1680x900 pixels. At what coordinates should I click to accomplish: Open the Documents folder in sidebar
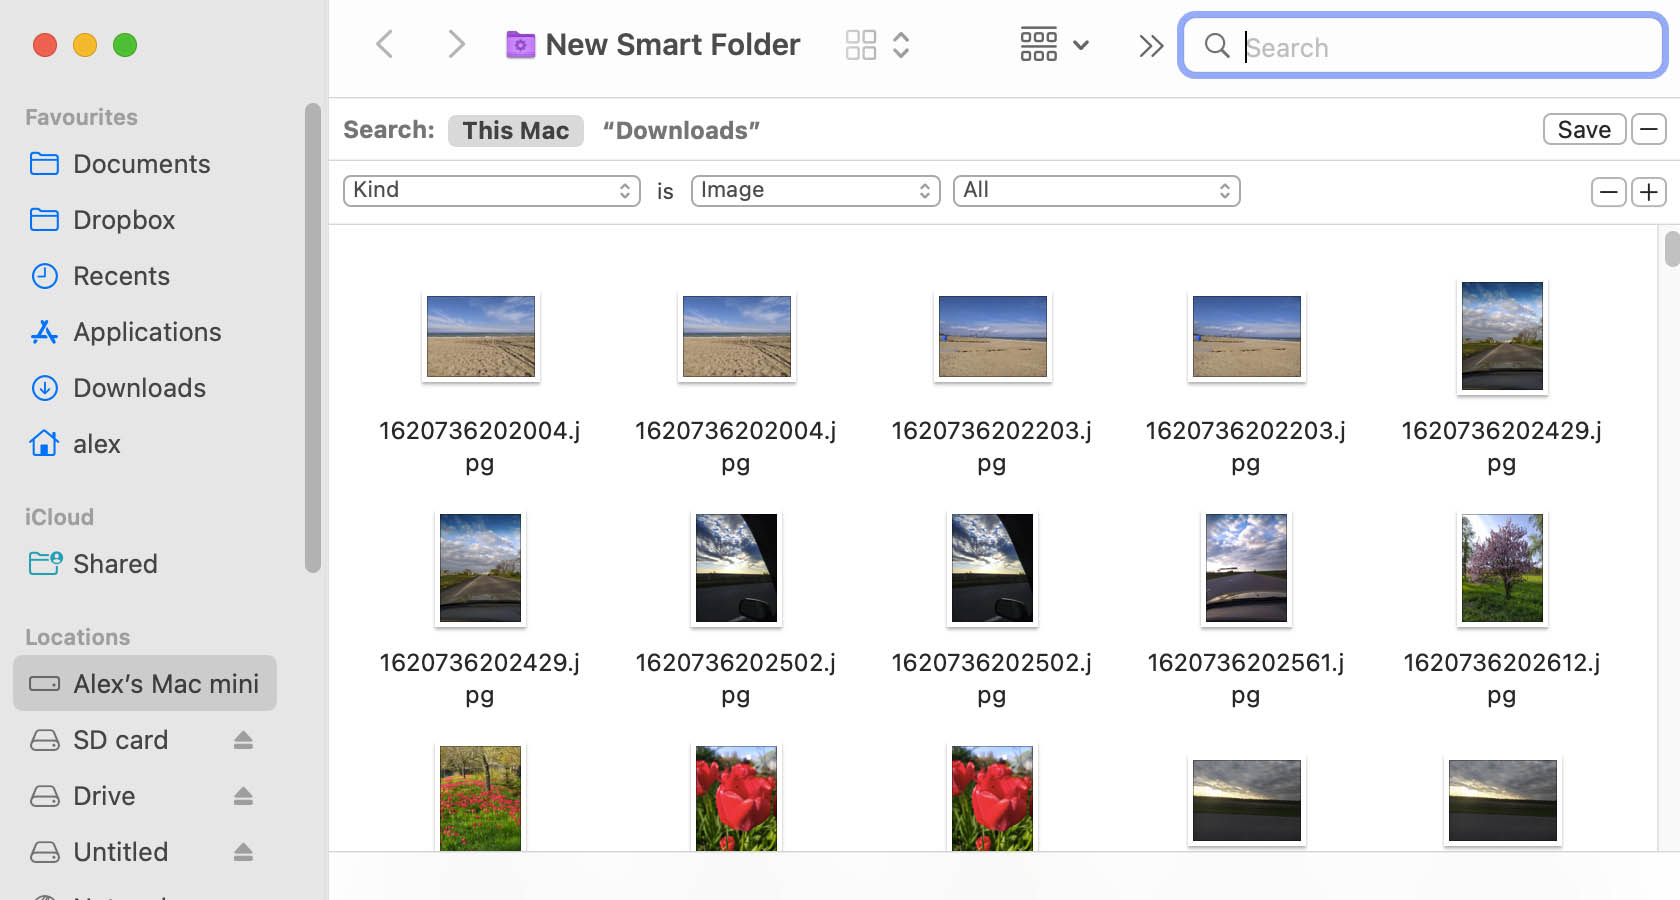click(x=141, y=163)
